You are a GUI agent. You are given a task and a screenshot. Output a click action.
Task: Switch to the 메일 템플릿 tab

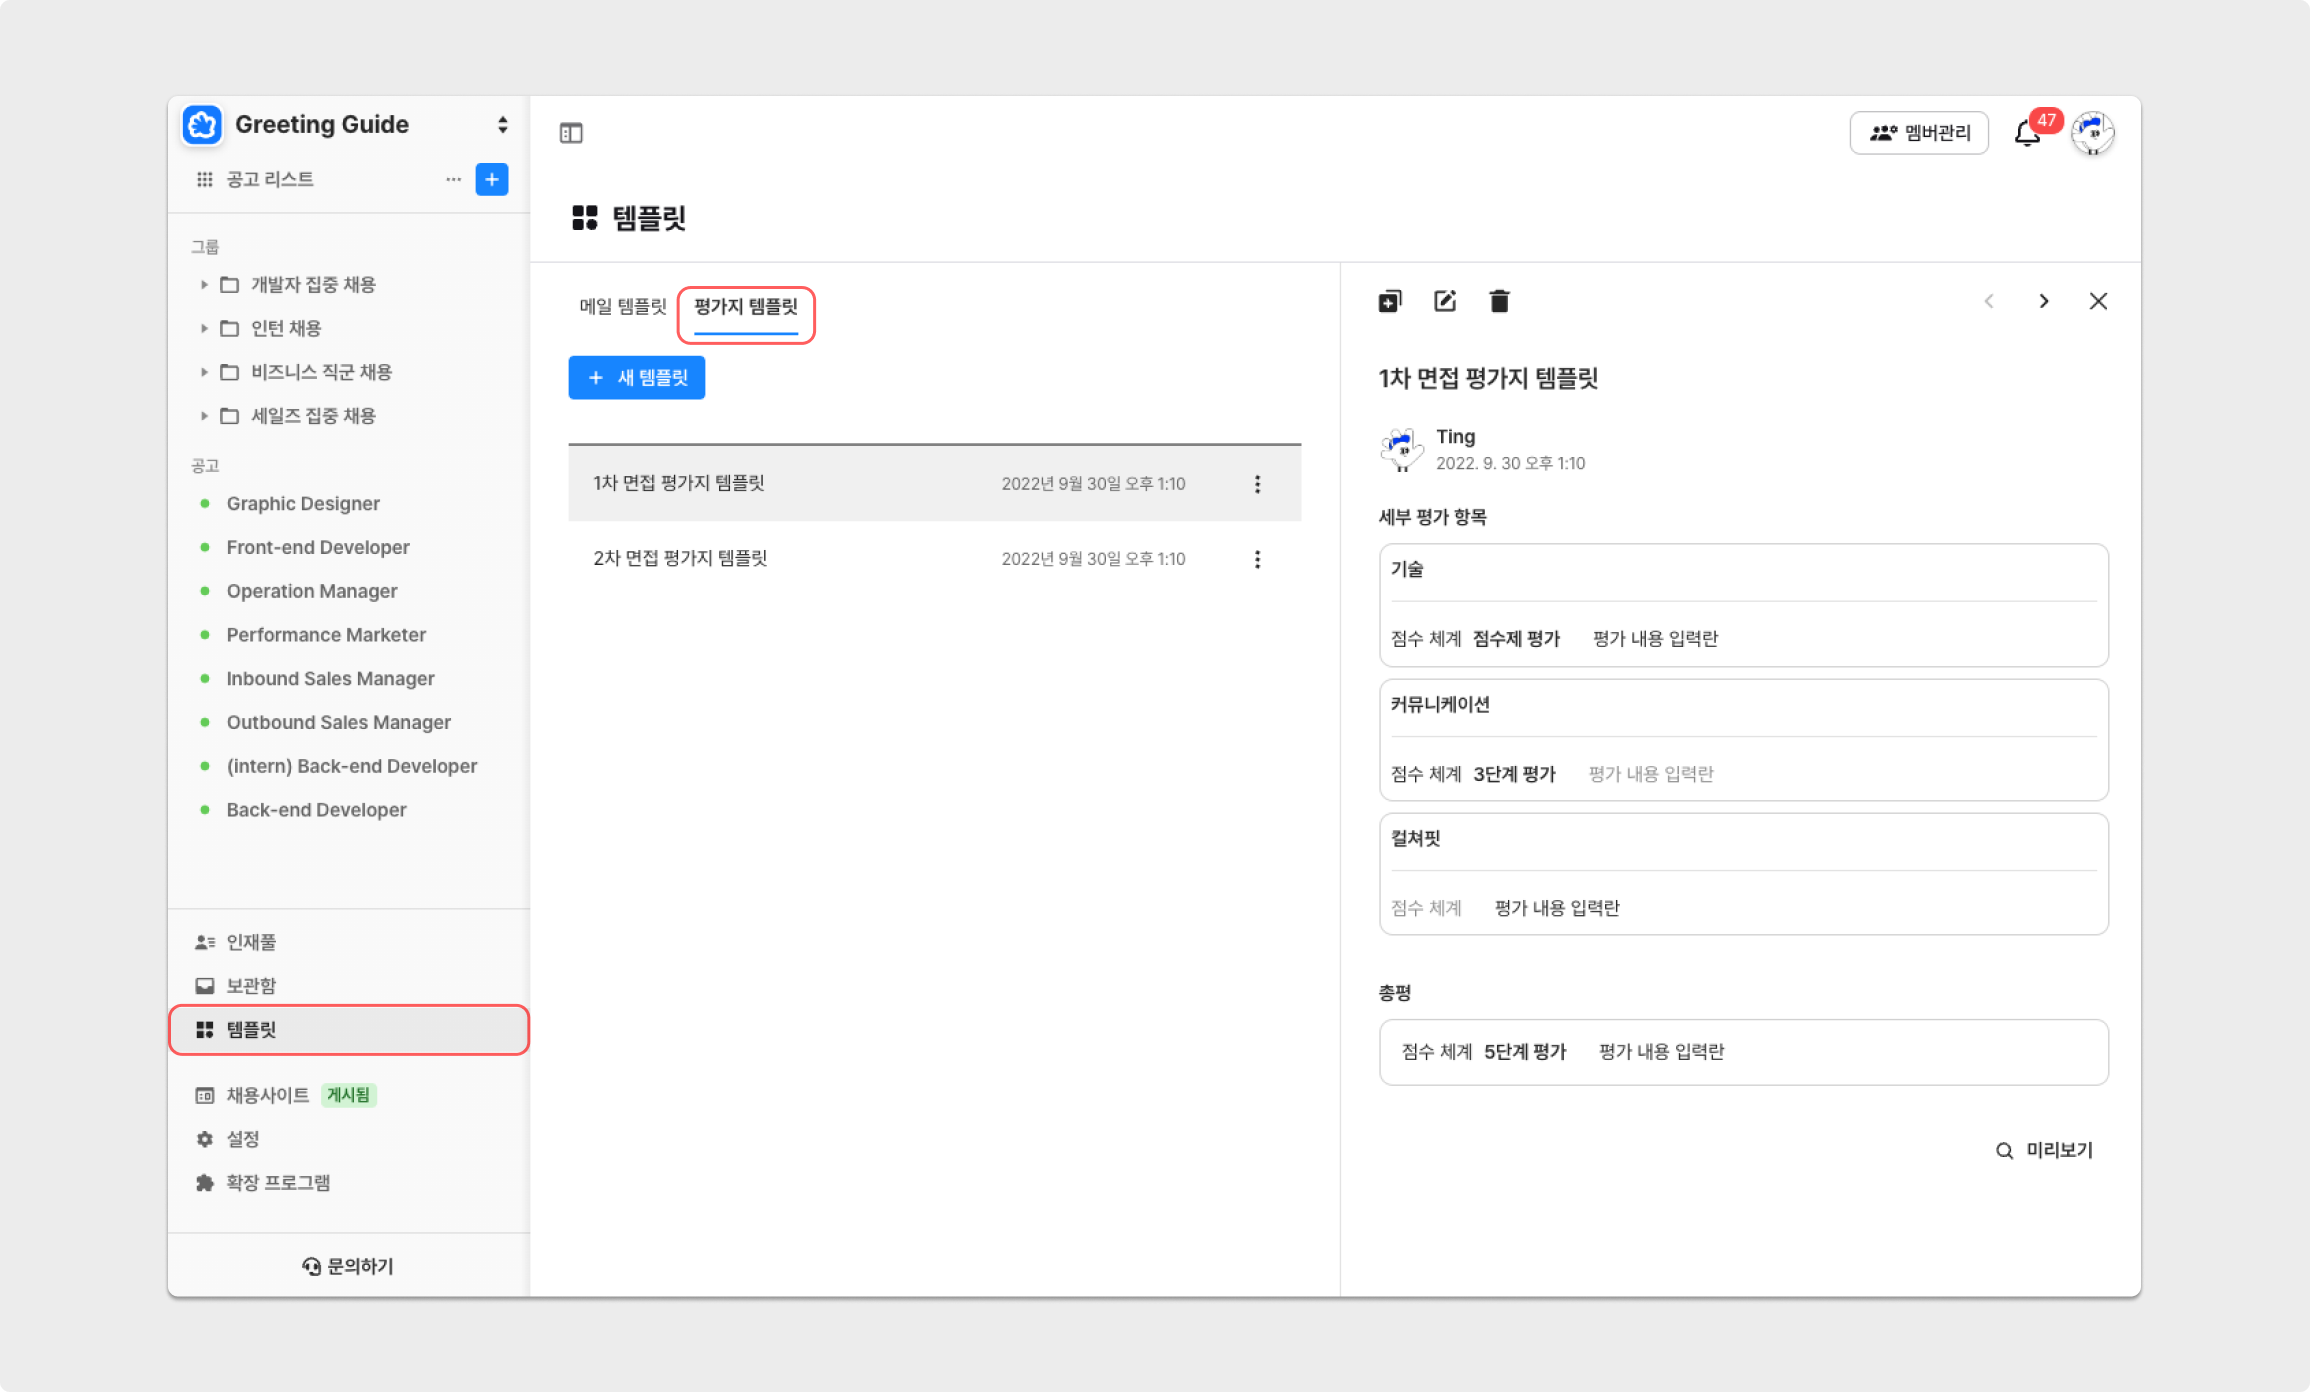[x=622, y=307]
